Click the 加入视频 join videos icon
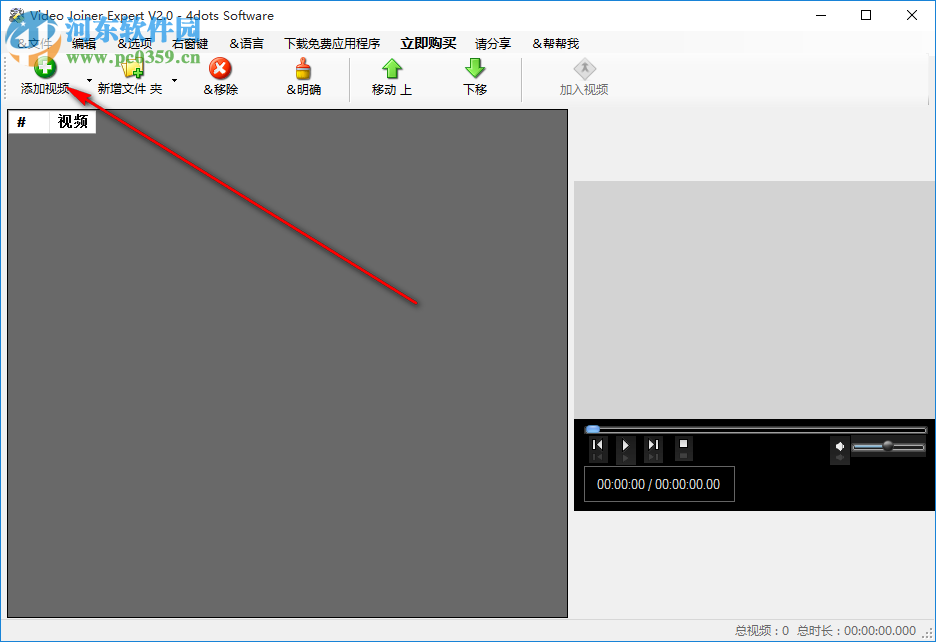 point(584,68)
